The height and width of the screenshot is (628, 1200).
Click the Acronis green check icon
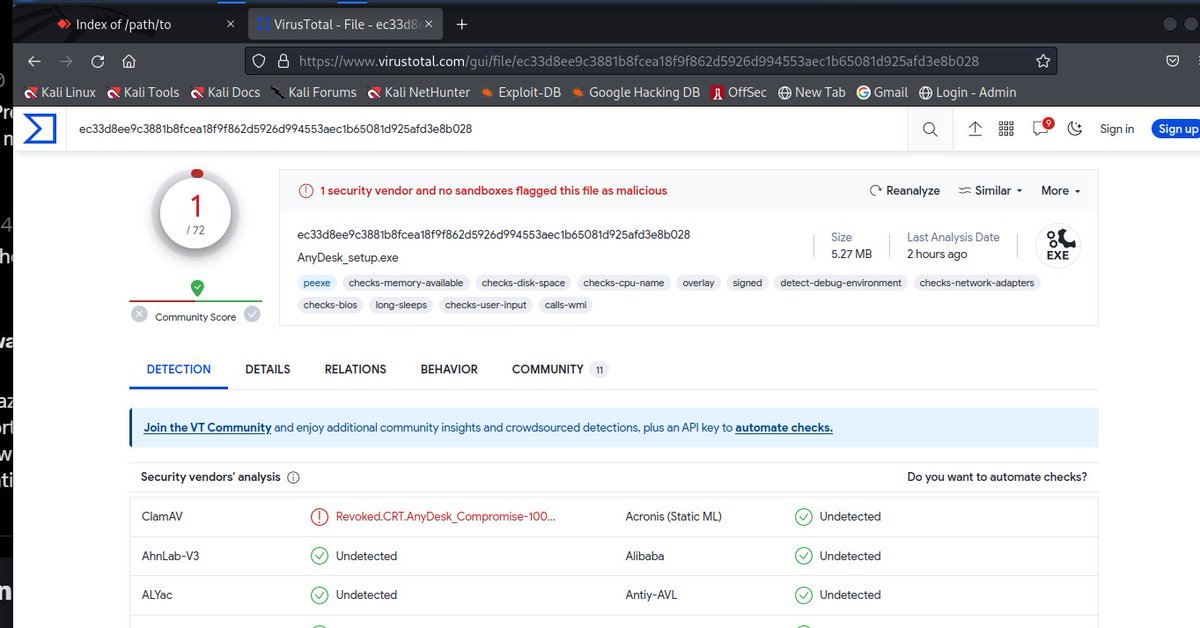pos(803,517)
